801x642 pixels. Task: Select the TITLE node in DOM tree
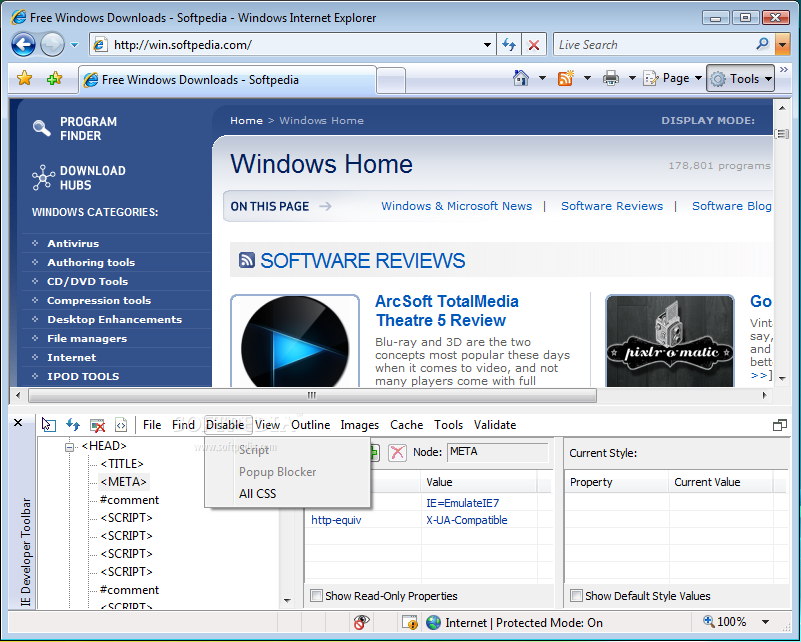pos(122,464)
